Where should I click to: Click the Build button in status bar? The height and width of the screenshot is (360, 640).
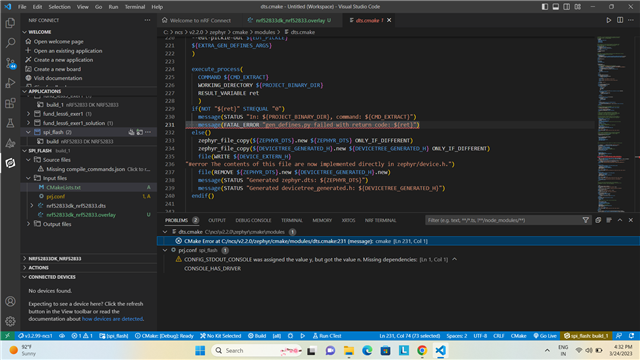(x=257, y=336)
